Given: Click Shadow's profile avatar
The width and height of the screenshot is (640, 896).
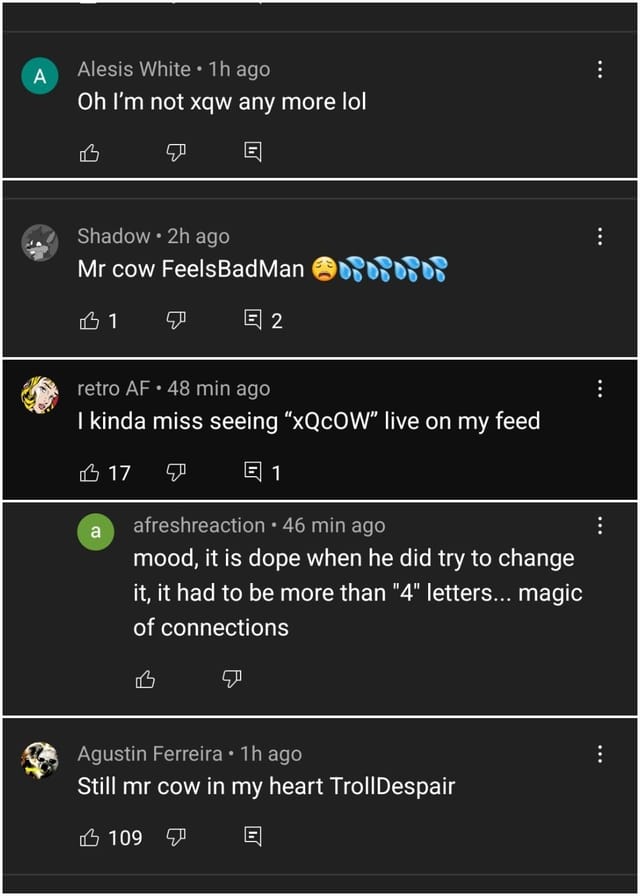Looking at the screenshot, I should click(40, 243).
